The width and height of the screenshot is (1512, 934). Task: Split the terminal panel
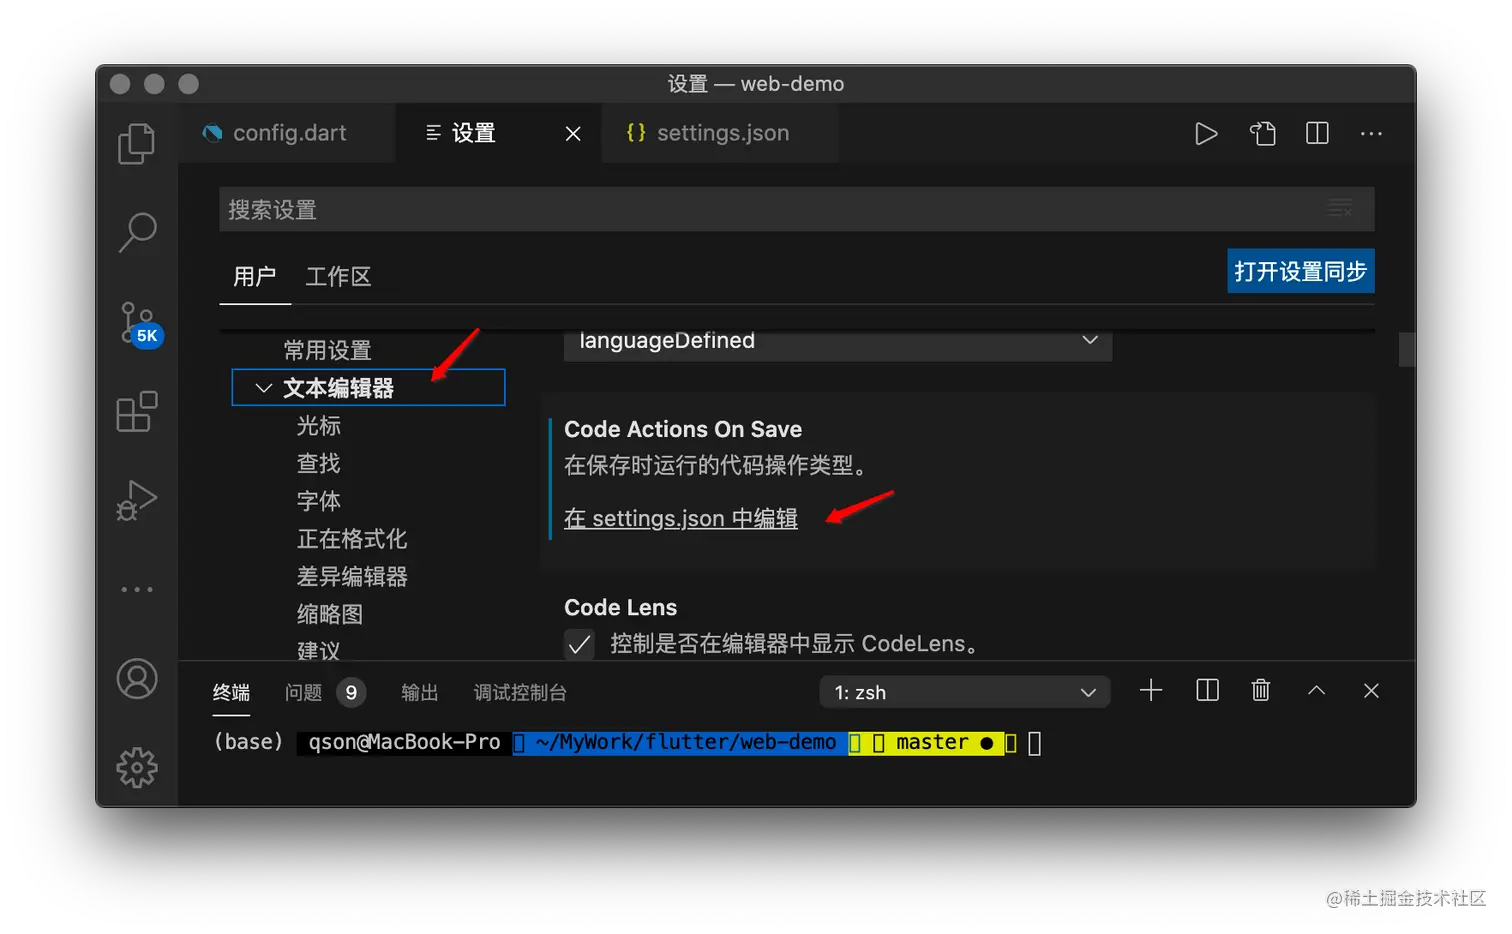(x=1207, y=690)
